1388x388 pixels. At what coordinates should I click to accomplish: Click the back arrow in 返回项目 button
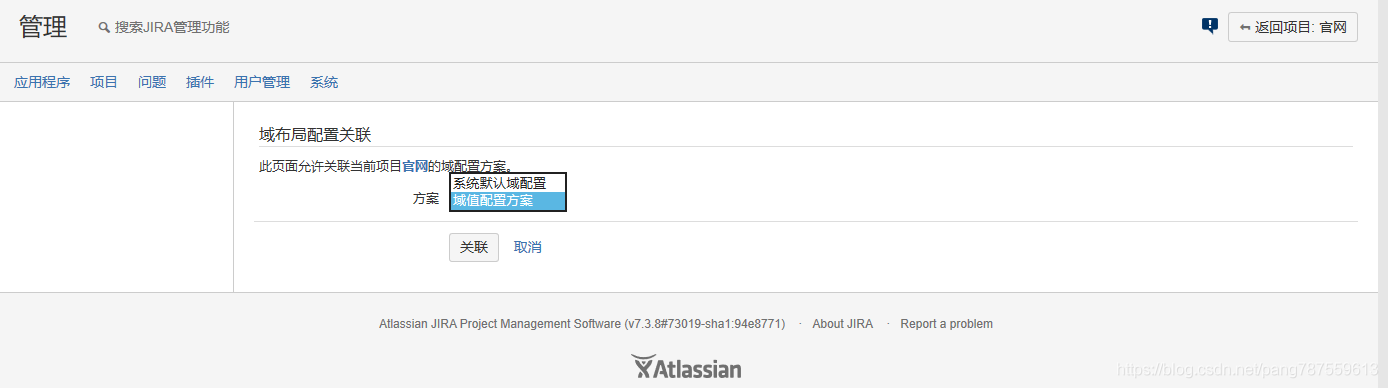(1244, 28)
